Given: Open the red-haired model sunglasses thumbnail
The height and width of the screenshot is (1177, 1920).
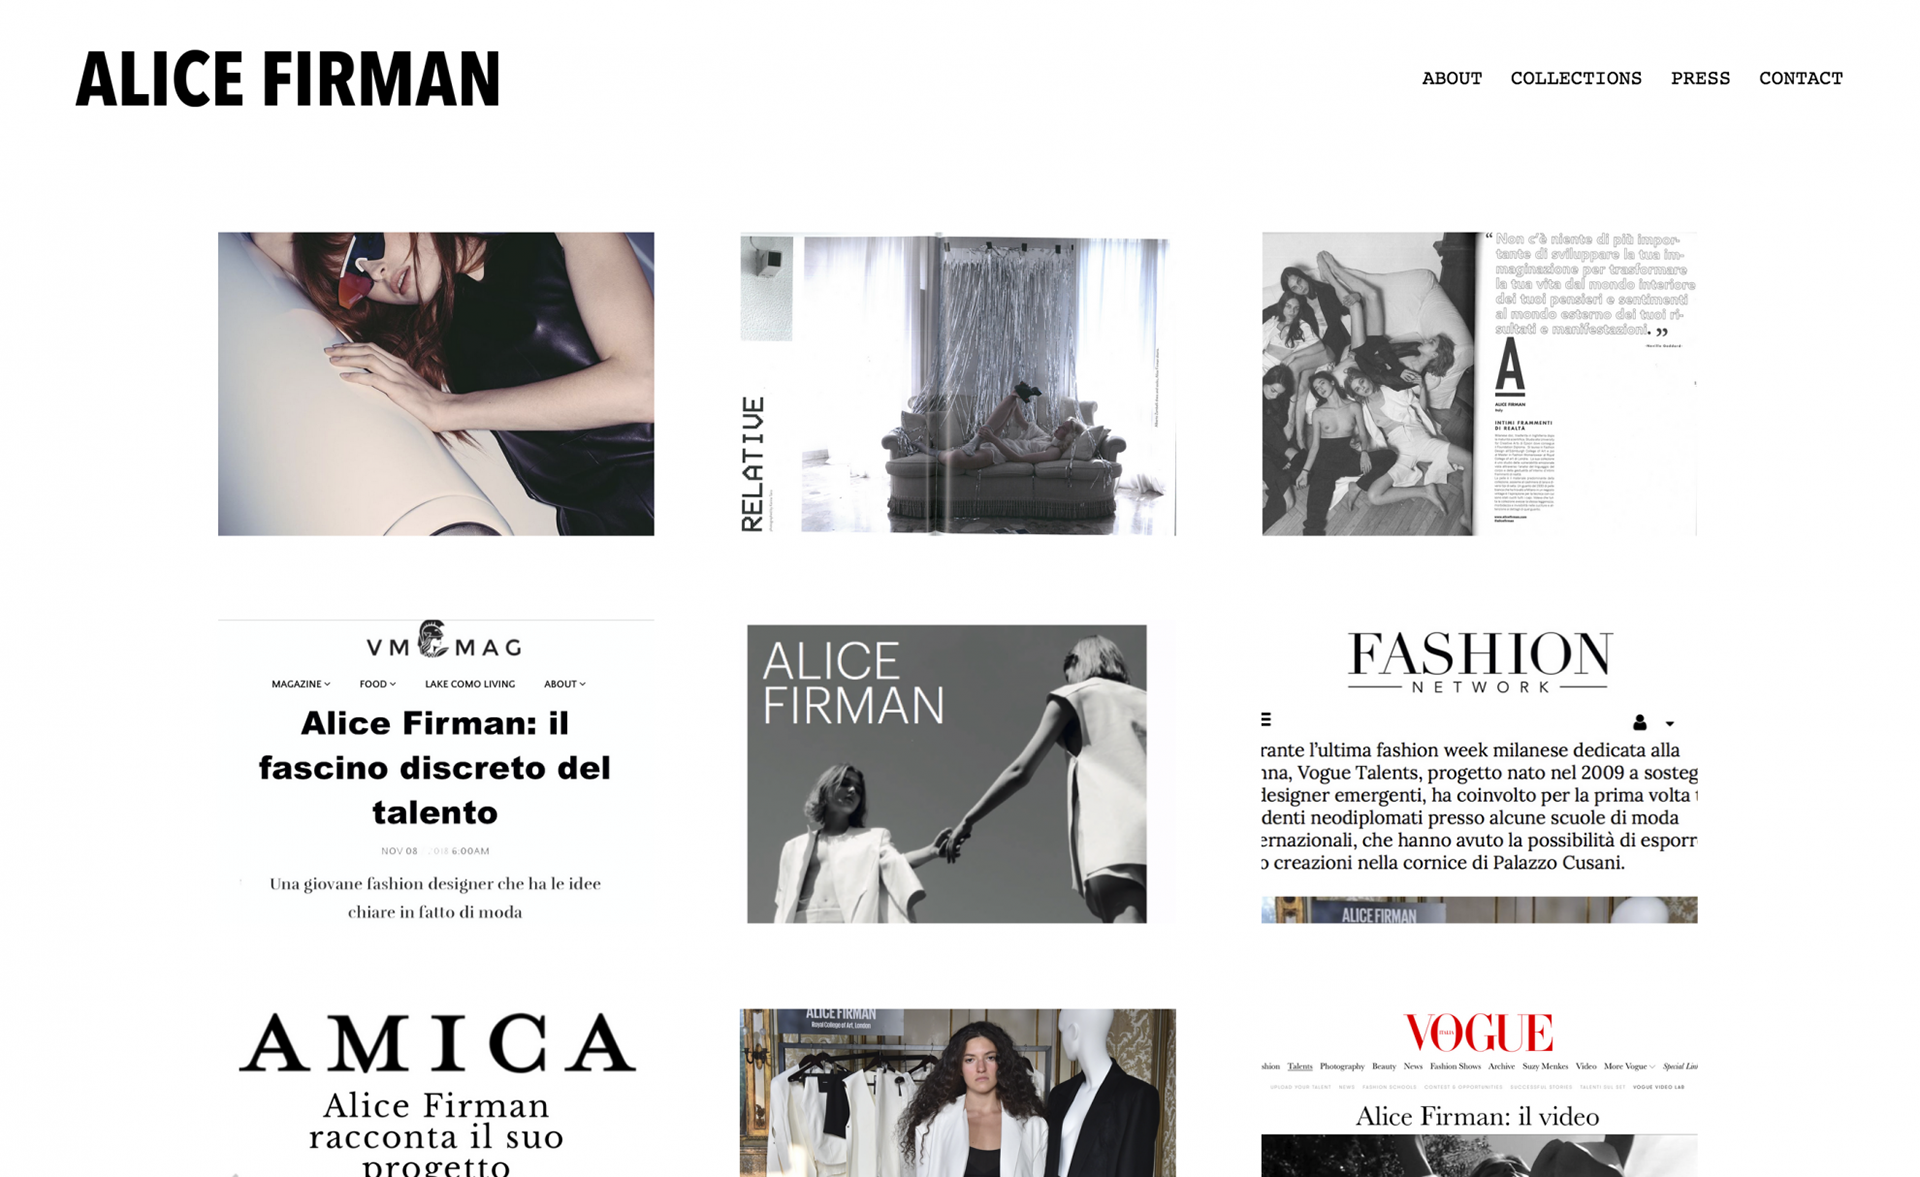Looking at the screenshot, I should coord(436,384).
